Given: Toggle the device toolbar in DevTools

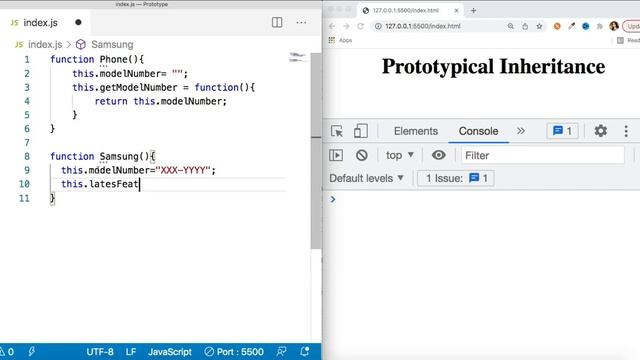Looking at the screenshot, I should click(361, 131).
